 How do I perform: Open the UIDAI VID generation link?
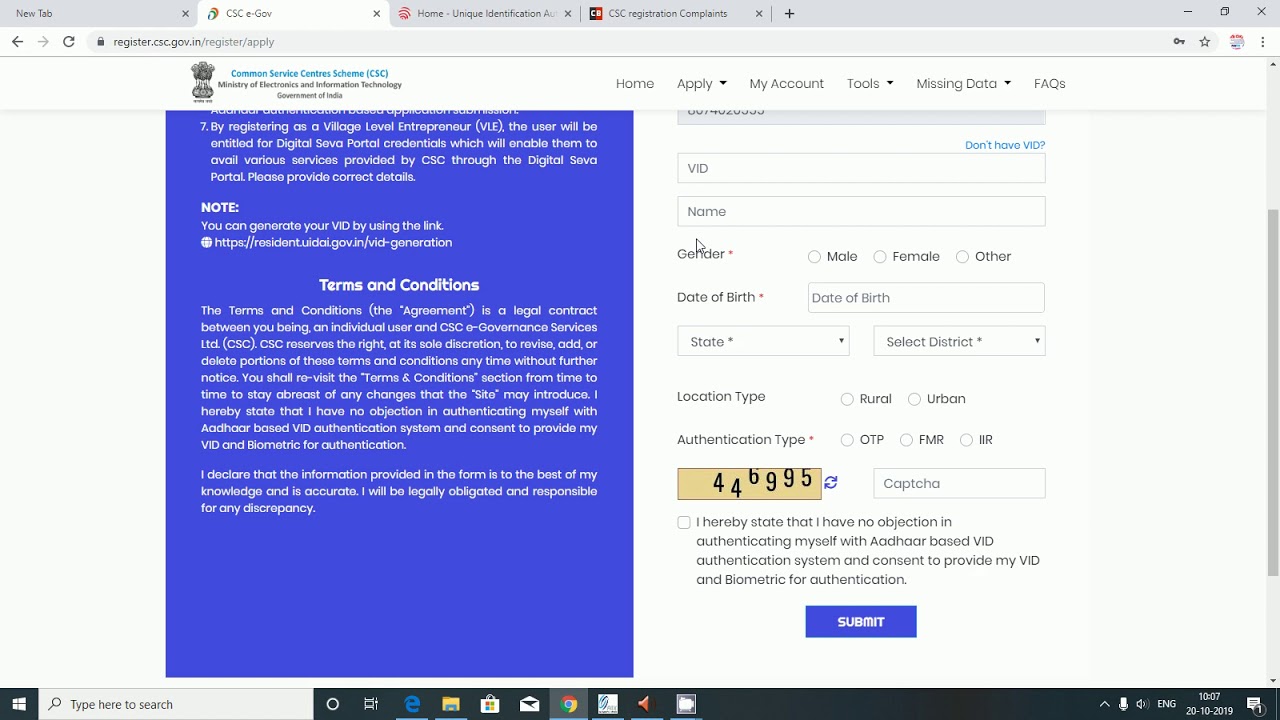(333, 243)
